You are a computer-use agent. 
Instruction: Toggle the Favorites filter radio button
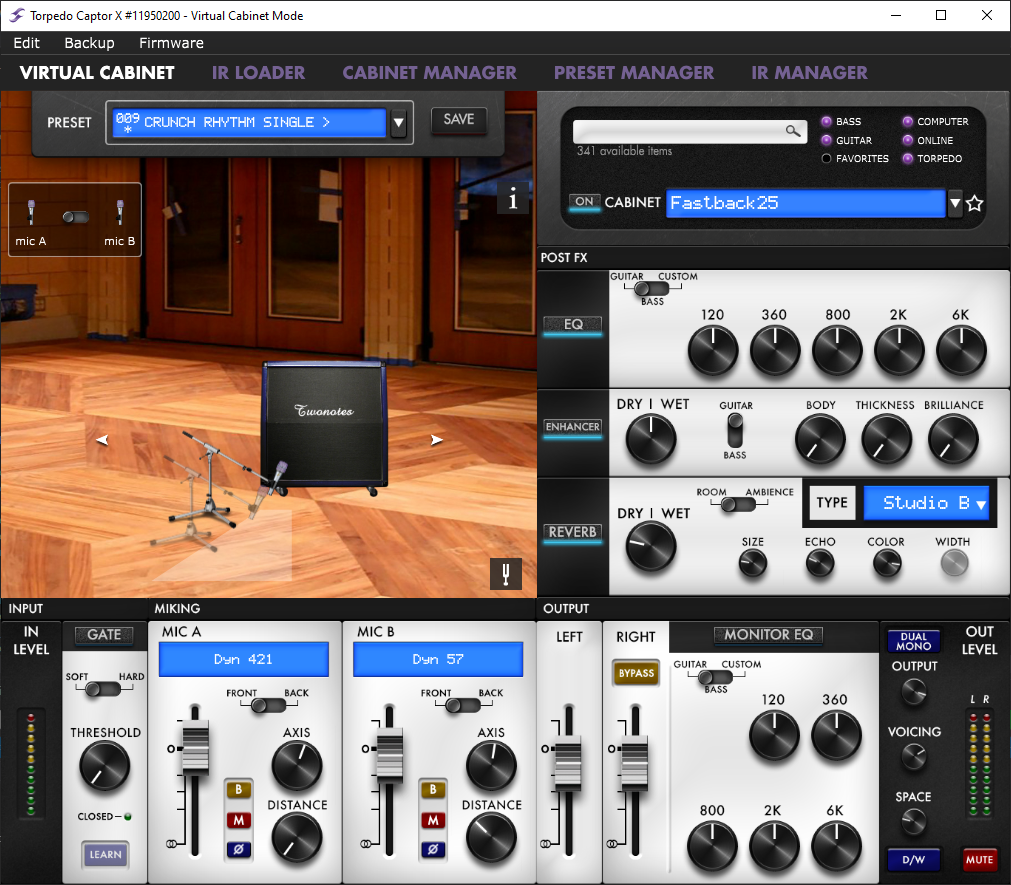point(827,159)
